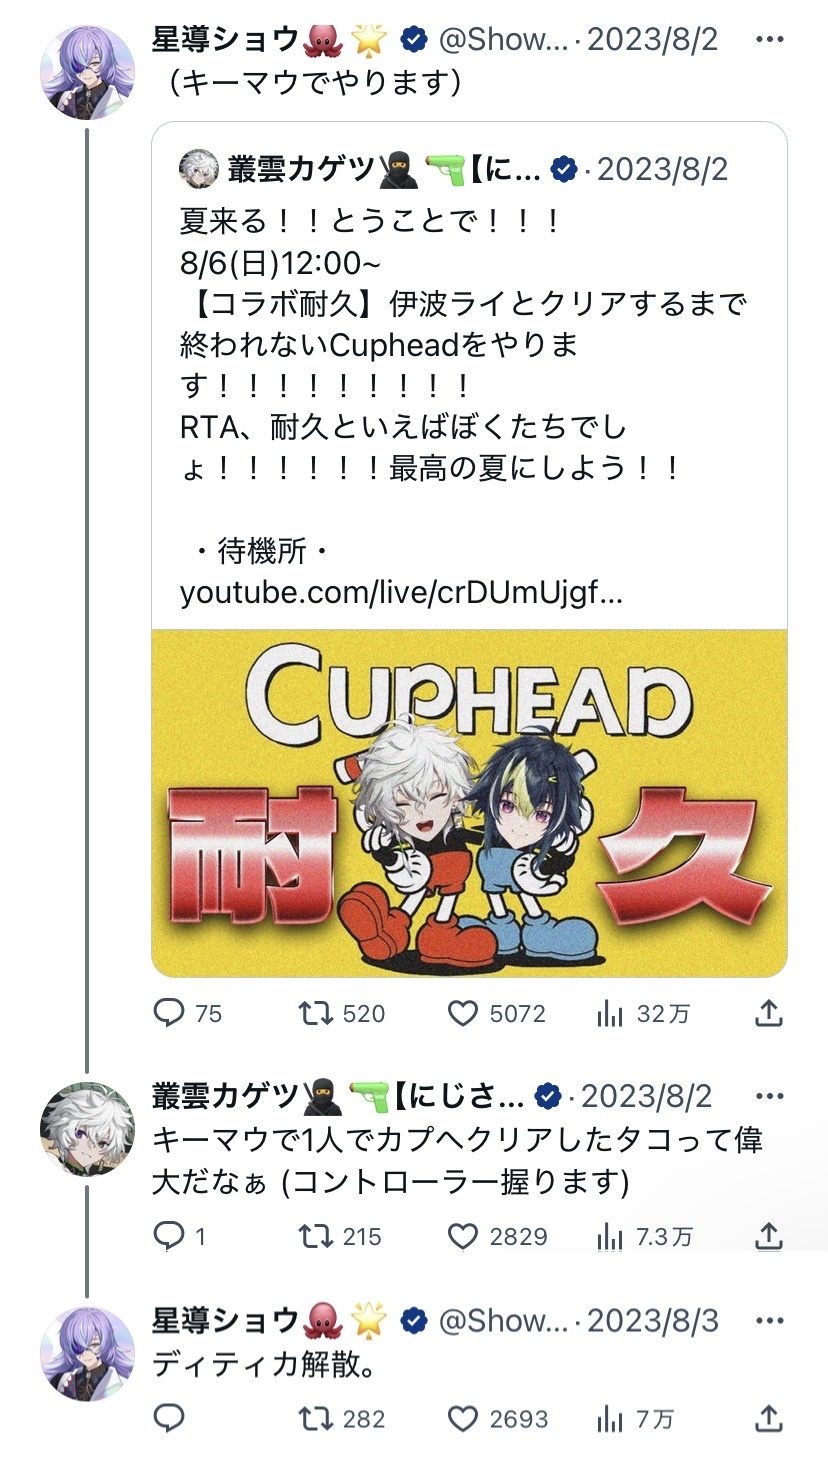Like the Cuphead tweet with 5072 likes
The width and height of the screenshot is (828, 1458).
[462, 1014]
